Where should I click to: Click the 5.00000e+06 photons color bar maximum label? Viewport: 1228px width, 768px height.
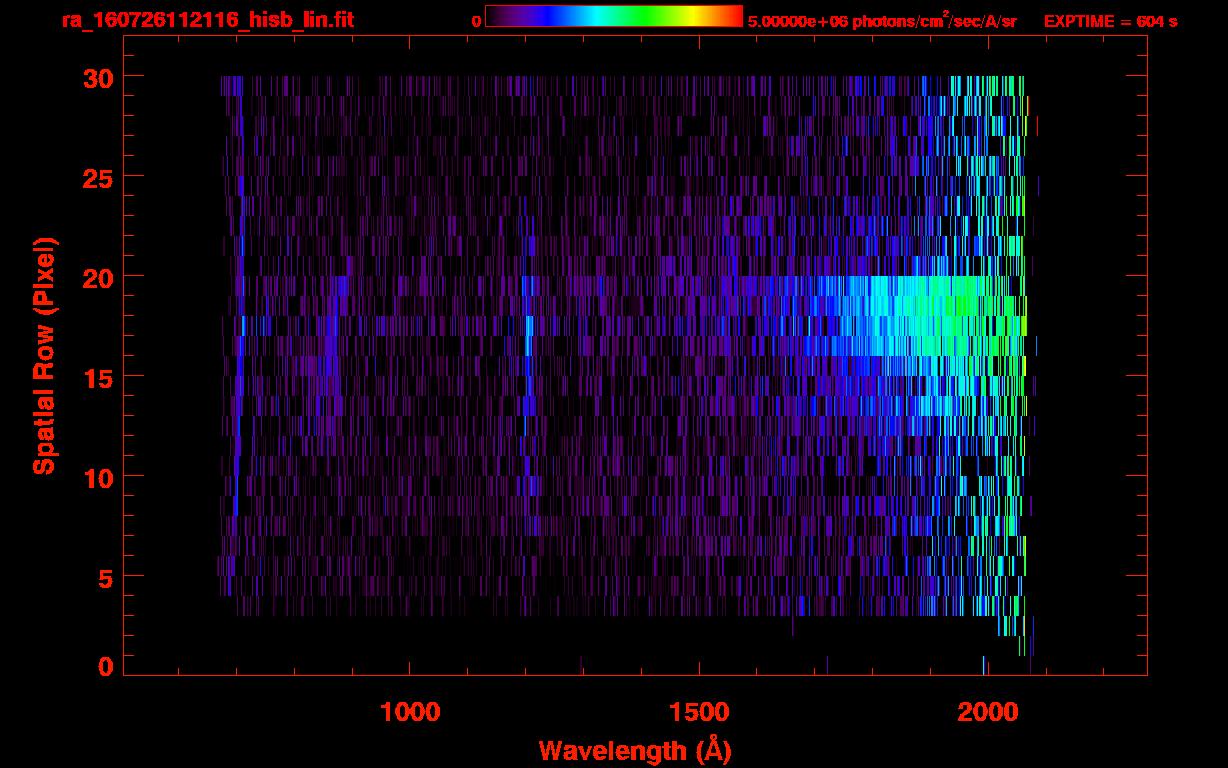881,21
